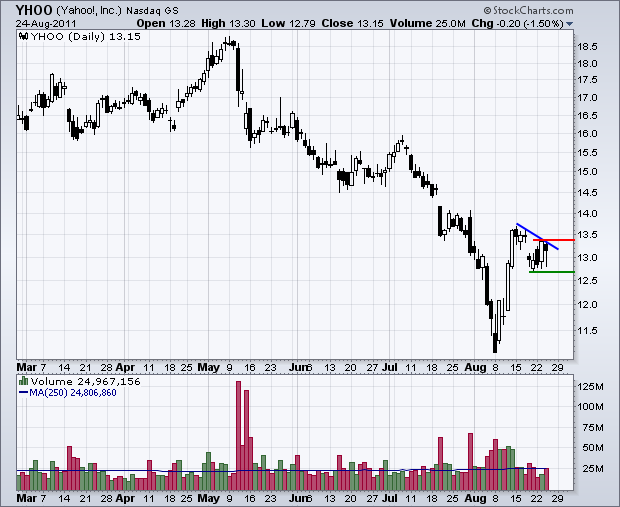Screen dimensions: 620x507
Task: Click the Volume 25.0M header value
Action: click(427, 23)
